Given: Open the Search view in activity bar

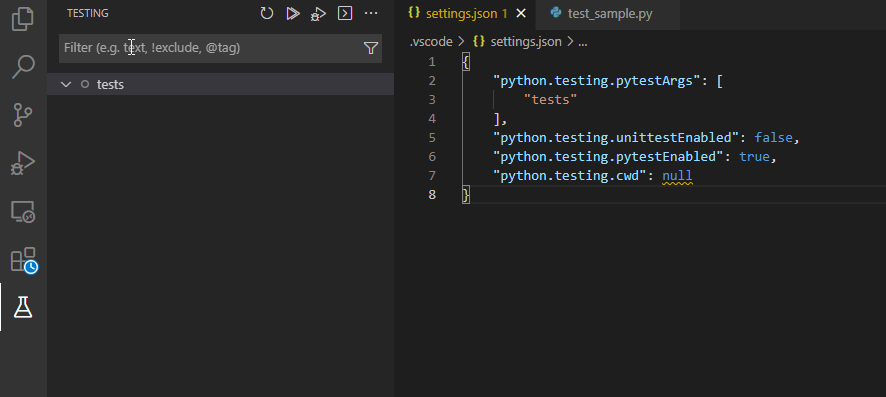Looking at the screenshot, I should (x=23, y=67).
